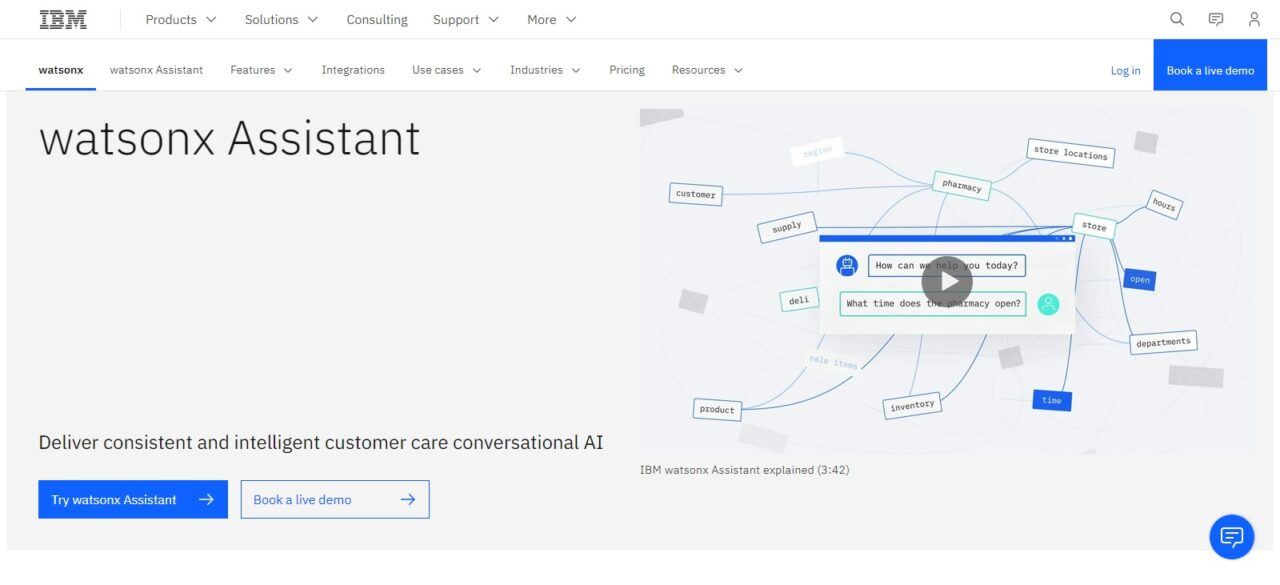
Task: Expand the Products dropdown menu
Action: (x=181, y=19)
